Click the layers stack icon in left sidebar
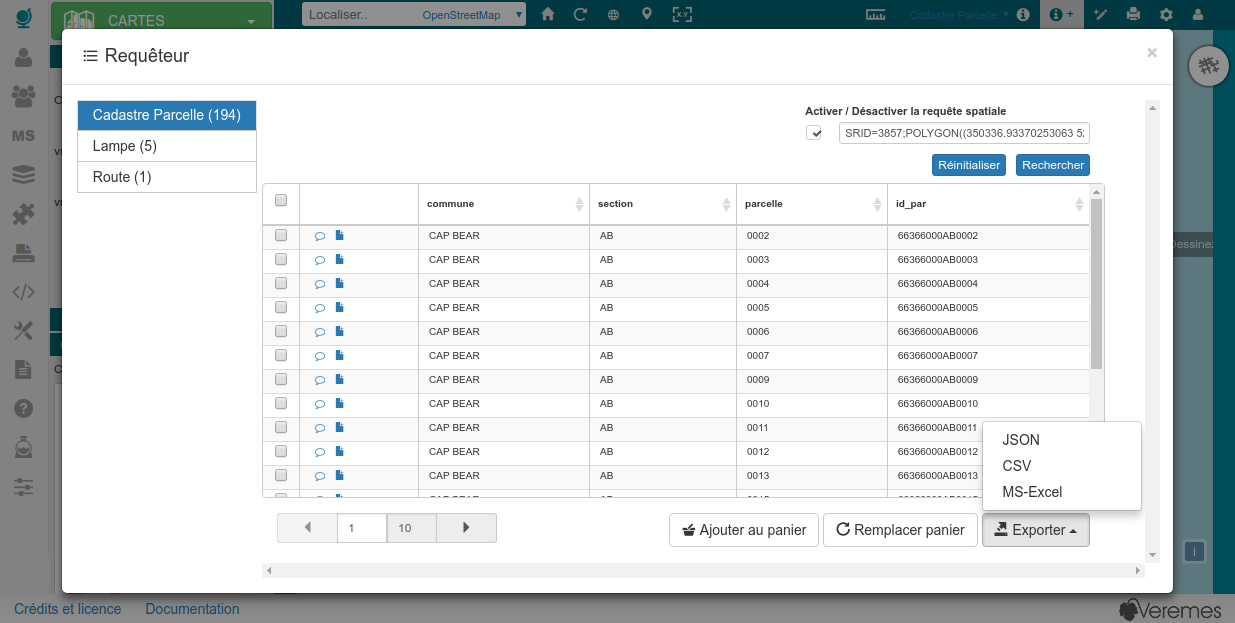Image resolution: width=1235 pixels, height=623 pixels. pos(23,175)
